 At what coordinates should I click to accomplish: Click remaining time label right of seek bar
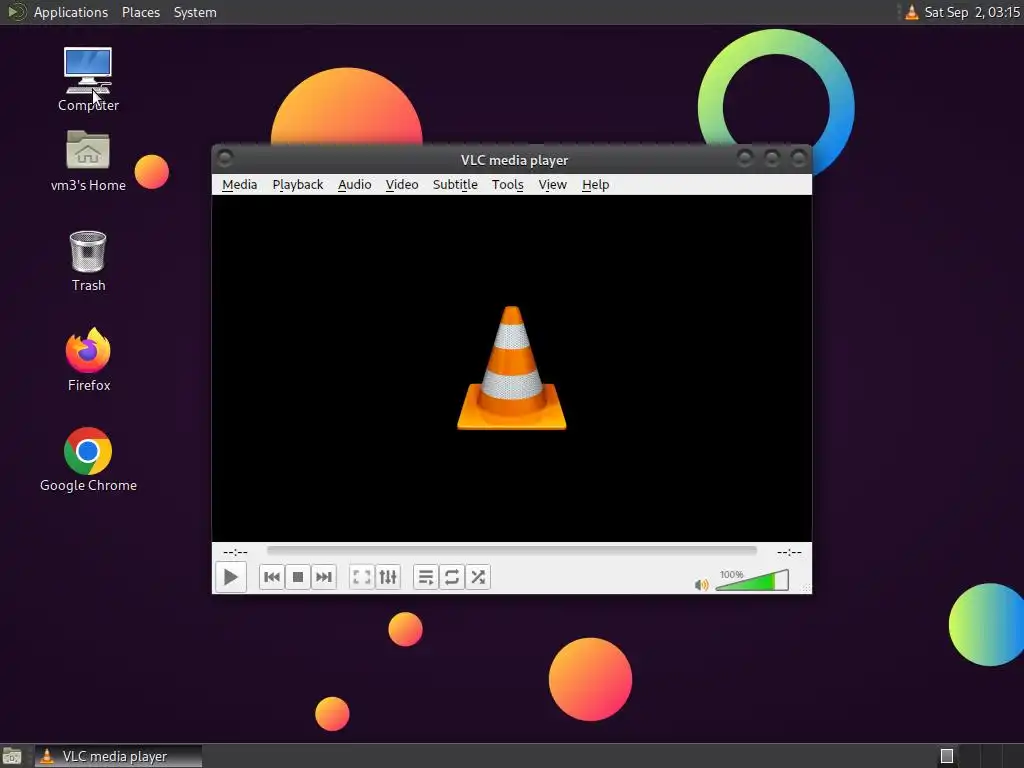coord(789,552)
